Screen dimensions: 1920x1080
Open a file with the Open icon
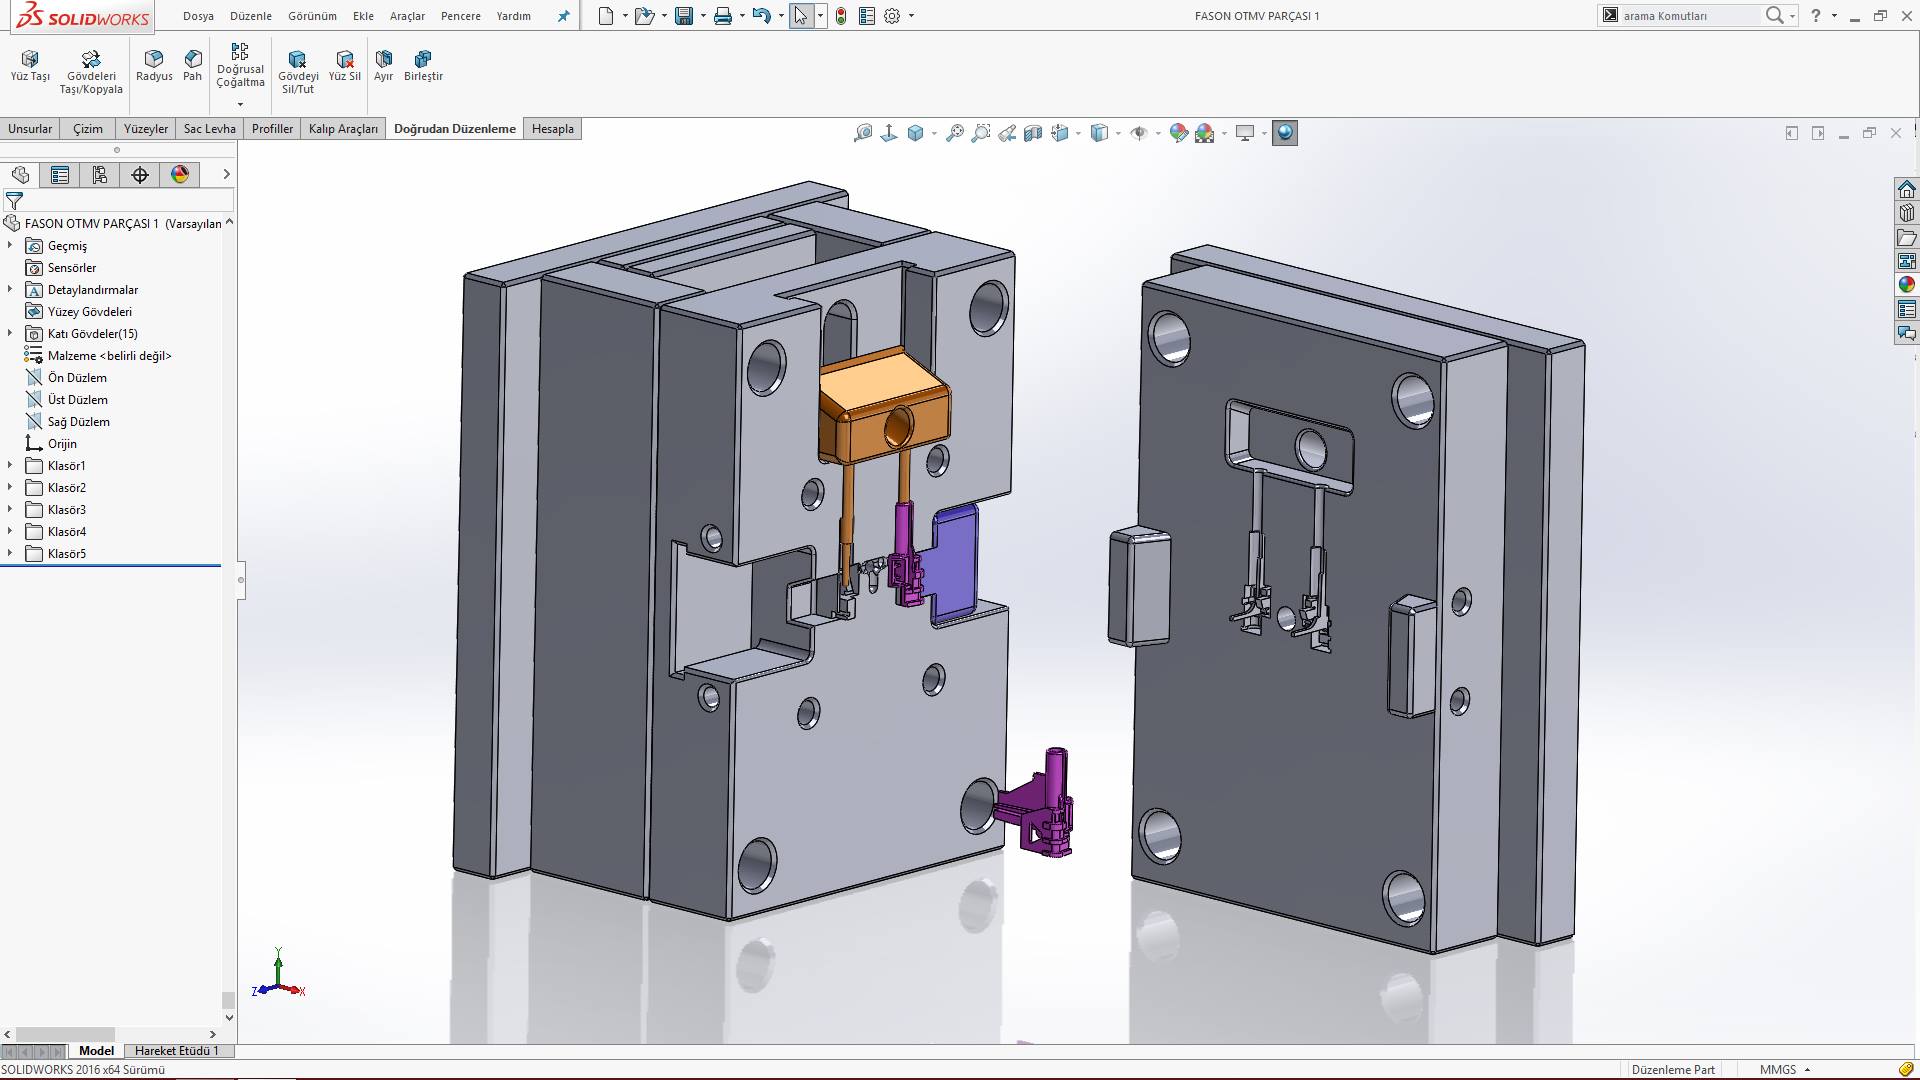pos(645,16)
